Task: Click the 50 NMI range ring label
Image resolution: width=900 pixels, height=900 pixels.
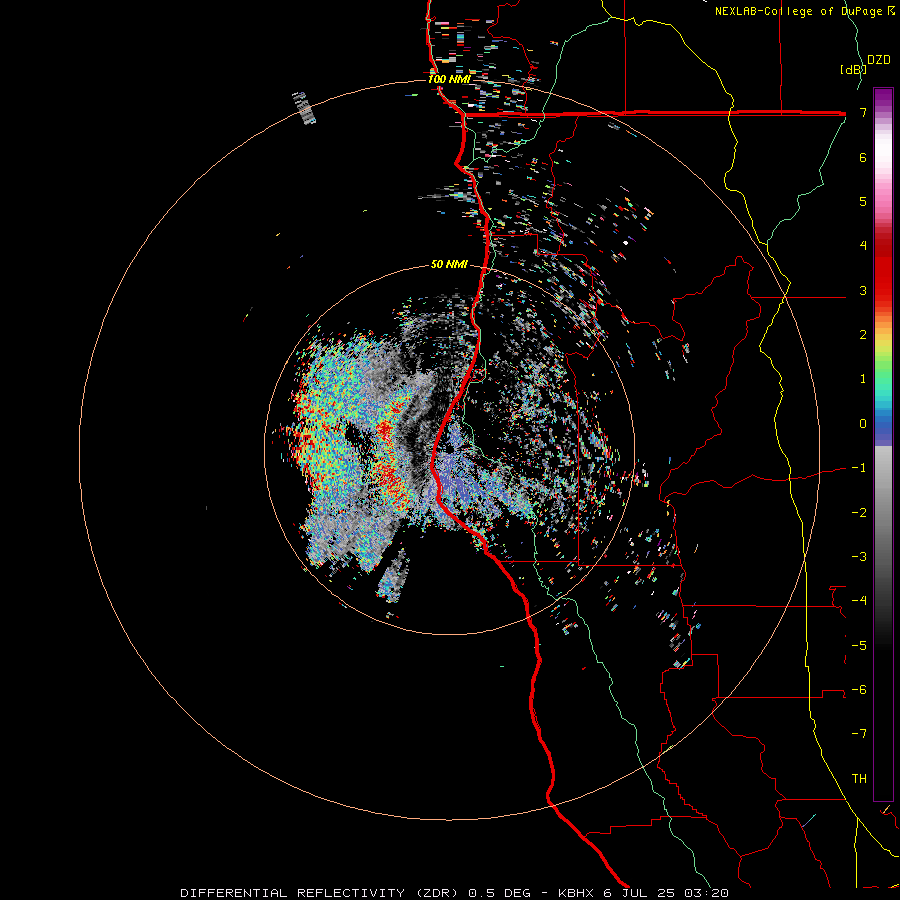Action: (449, 264)
